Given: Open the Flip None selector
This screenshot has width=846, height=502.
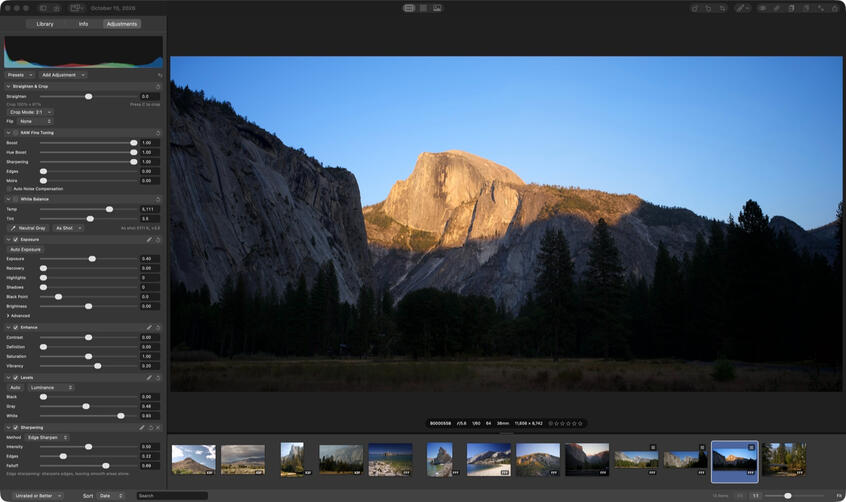Looking at the screenshot, I should pyautogui.click(x=35, y=121).
